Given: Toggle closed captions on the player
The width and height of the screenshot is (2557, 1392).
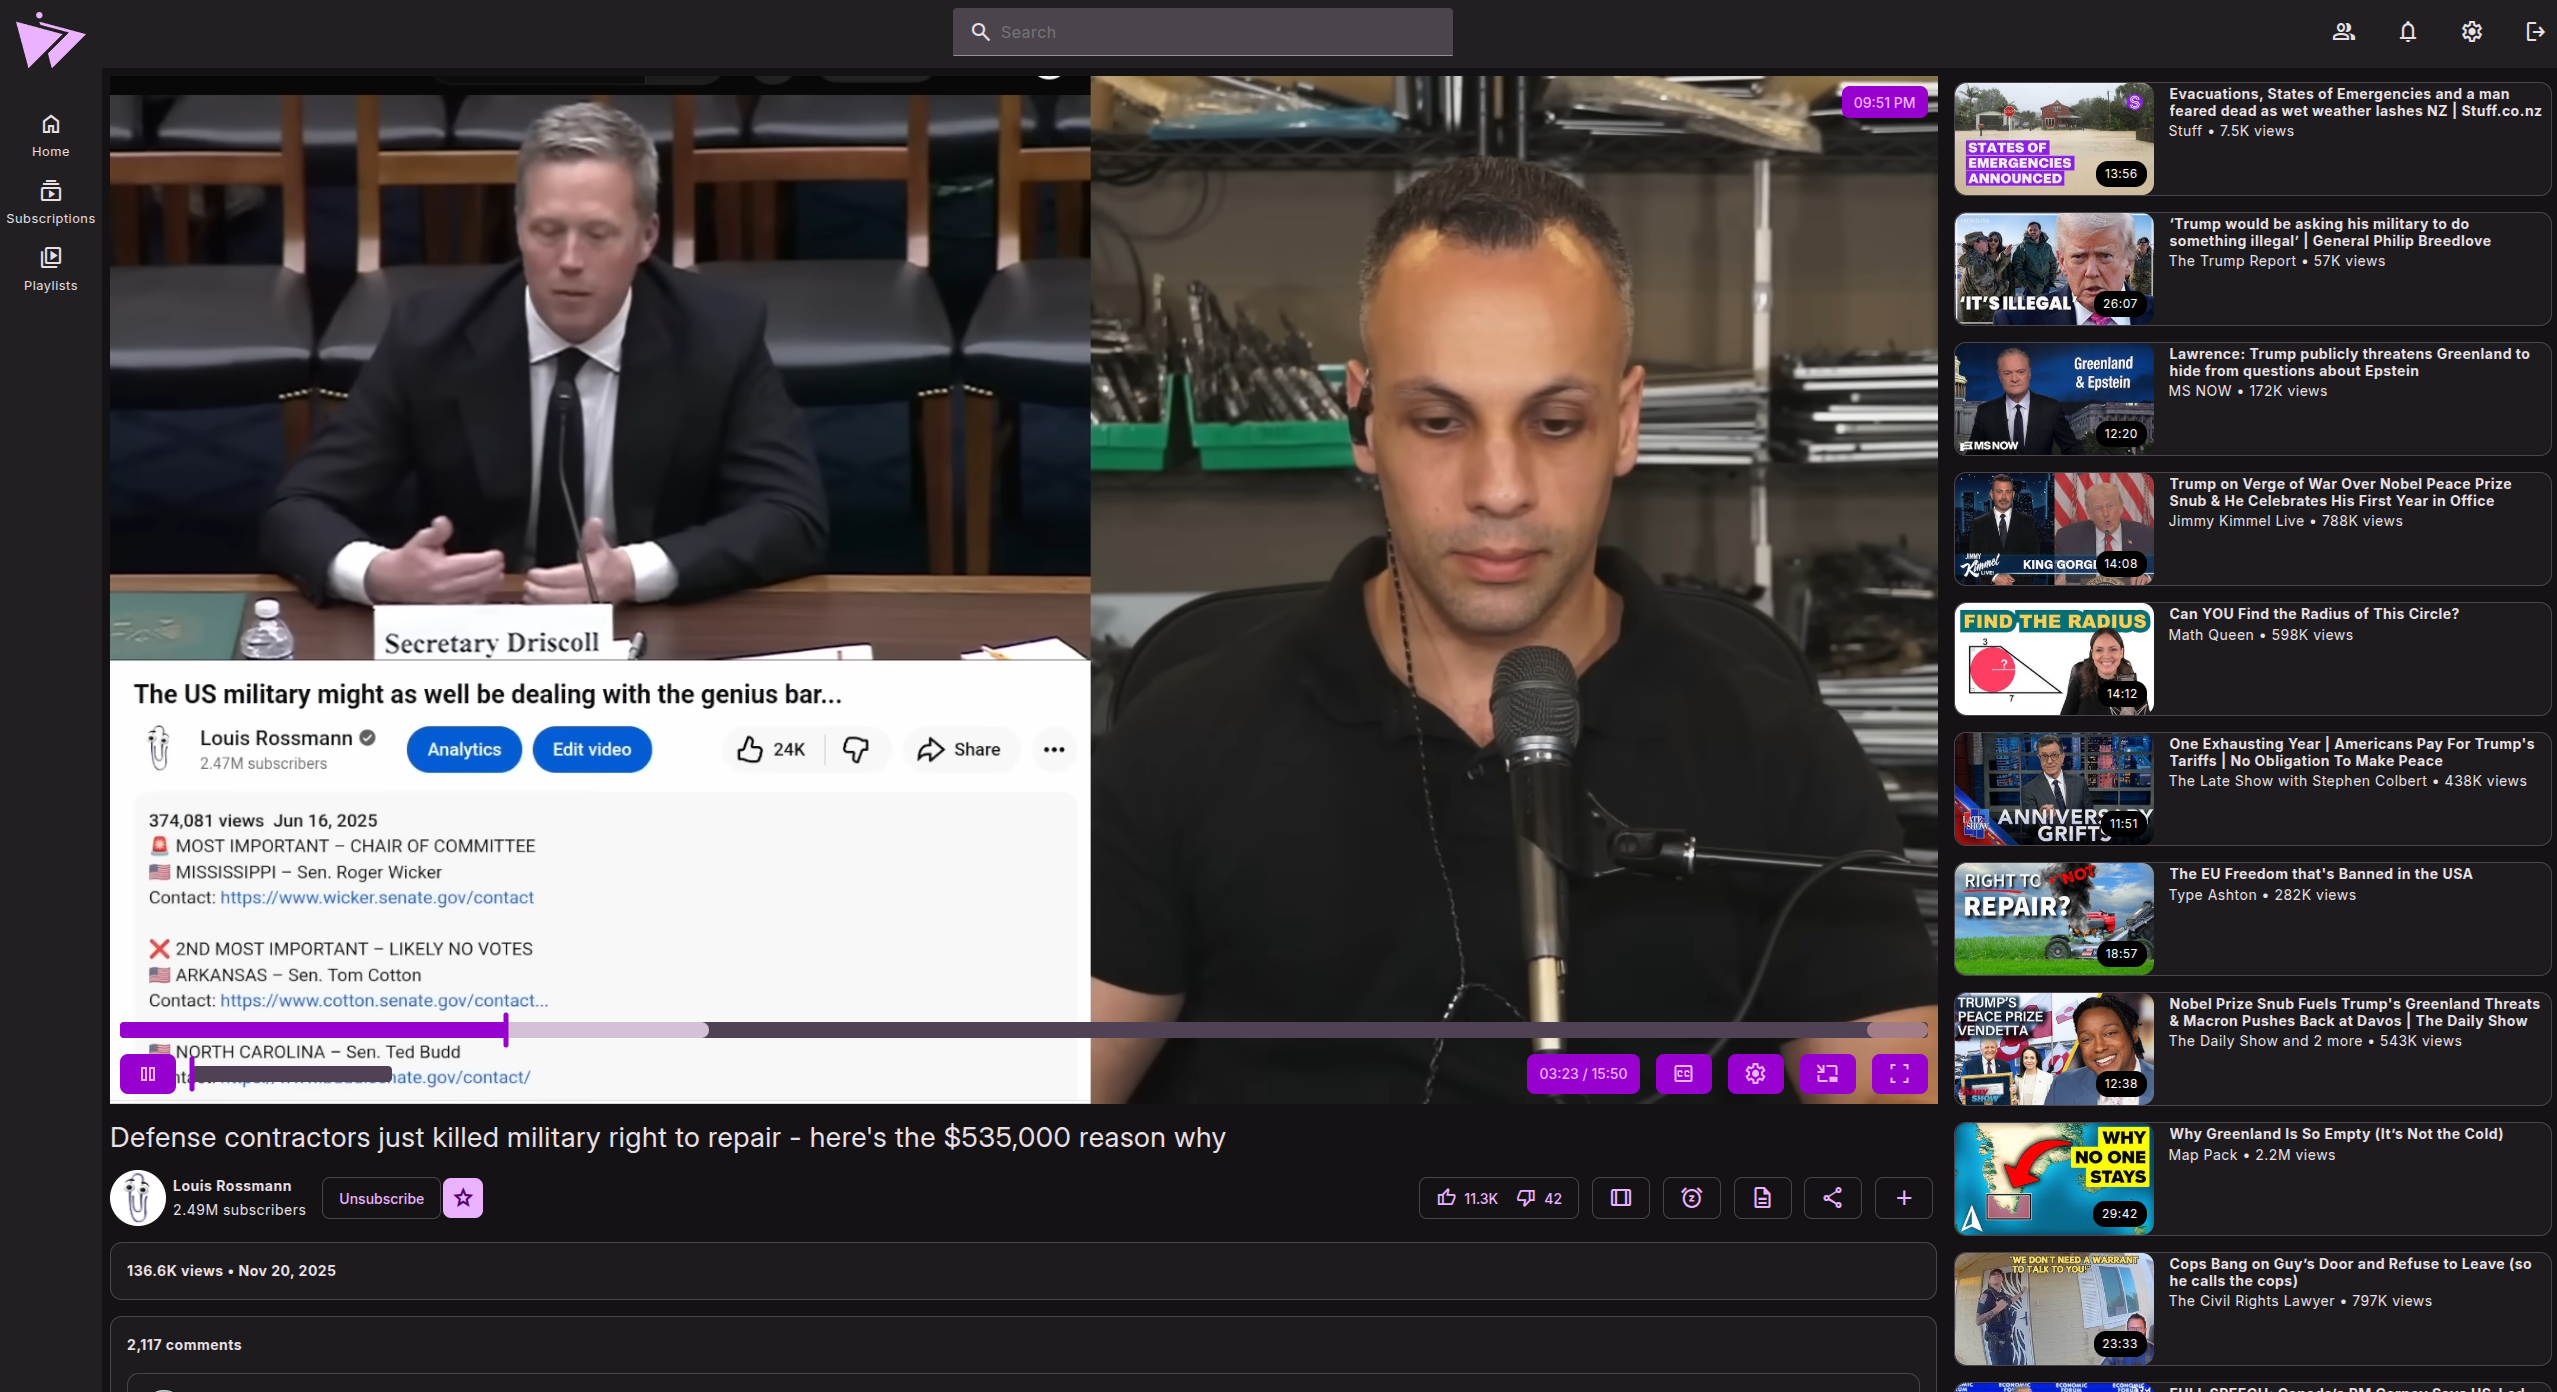Looking at the screenshot, I should tap(1683, 1074).
